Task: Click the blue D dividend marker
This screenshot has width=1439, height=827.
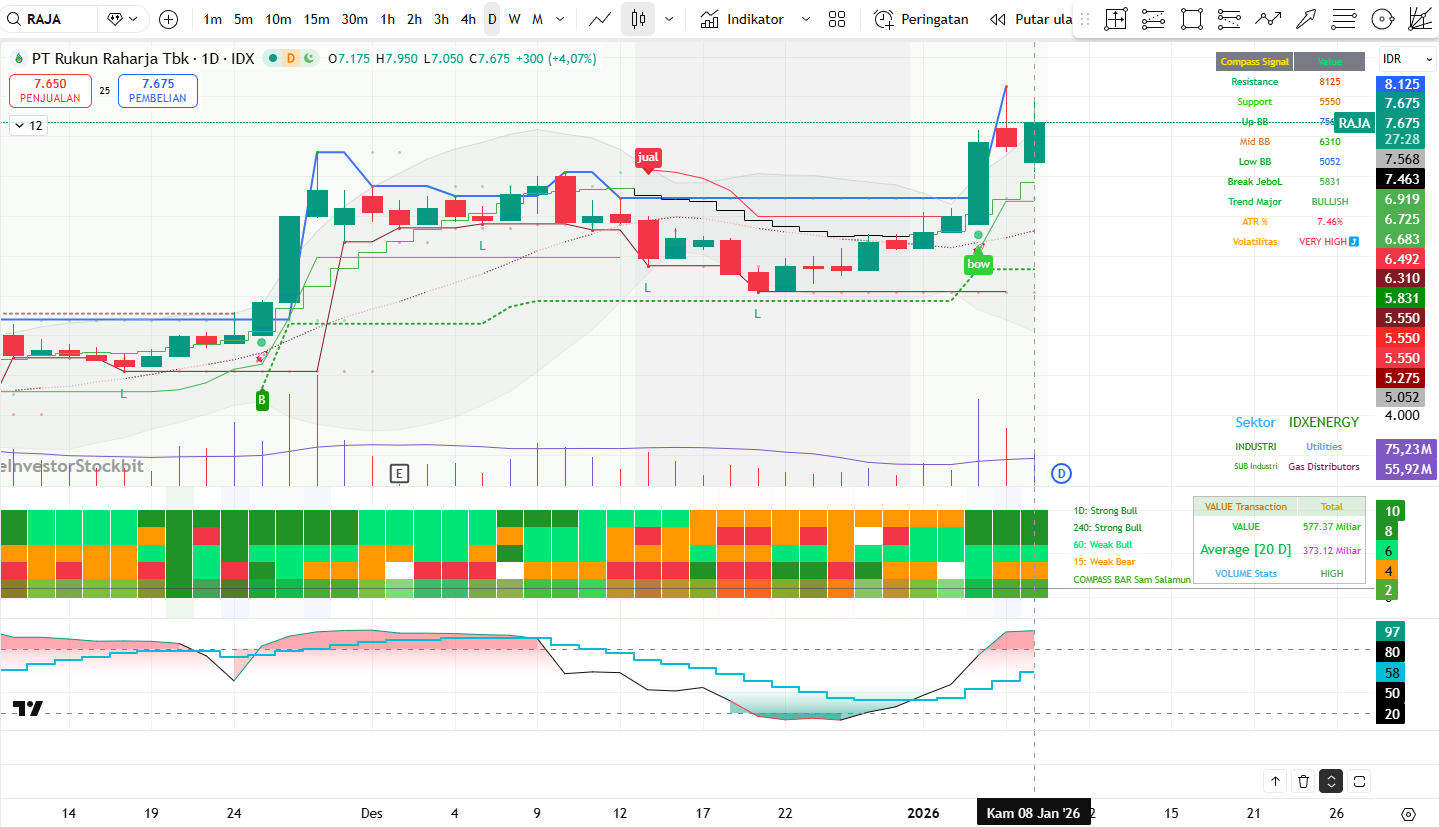Action: 1061,473
